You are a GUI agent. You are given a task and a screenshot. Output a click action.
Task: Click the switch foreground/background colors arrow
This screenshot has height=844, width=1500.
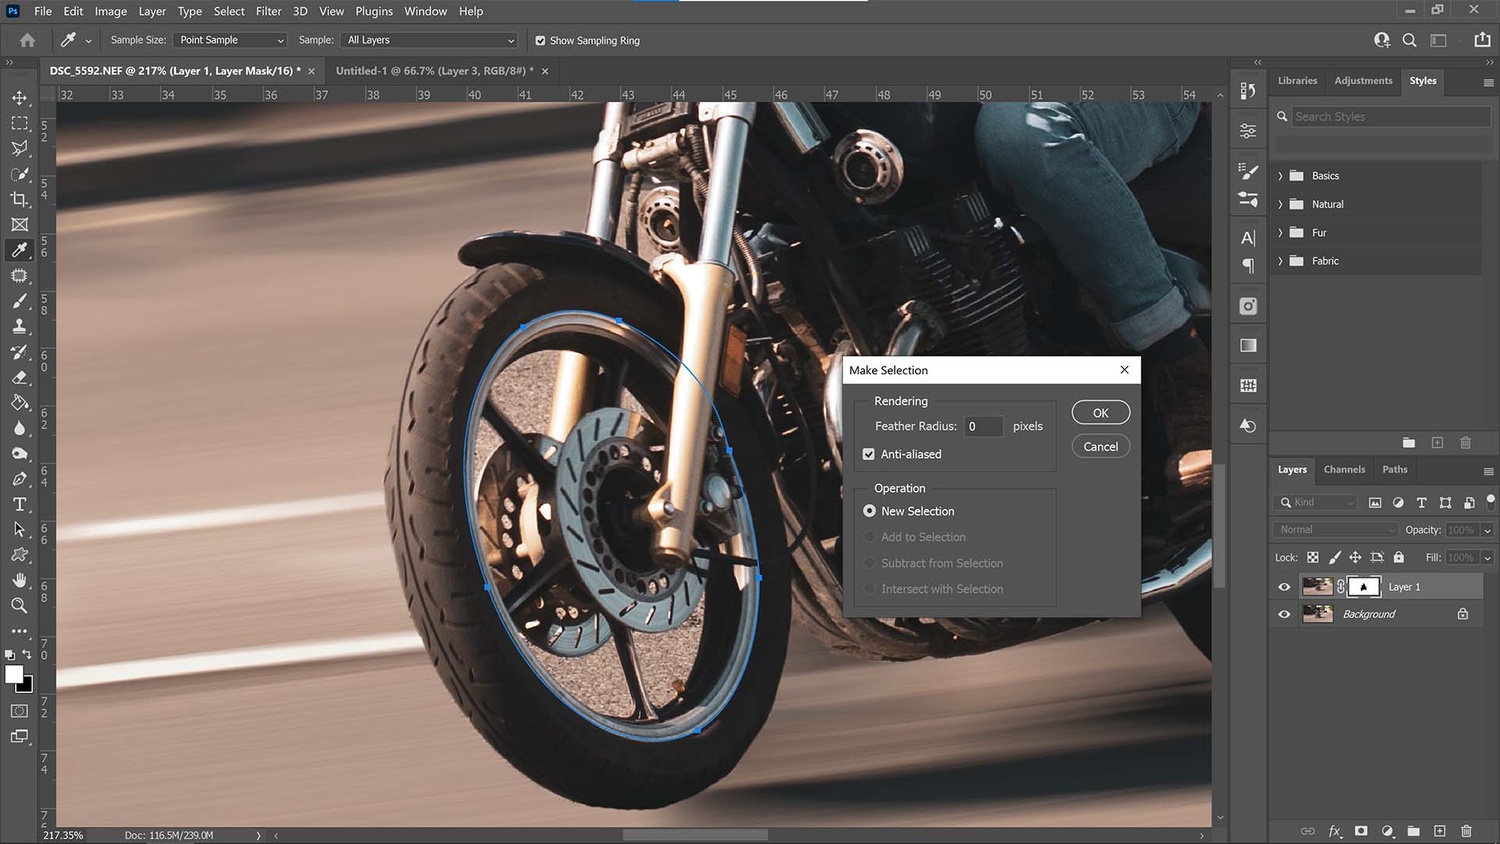tap(27, 656)
